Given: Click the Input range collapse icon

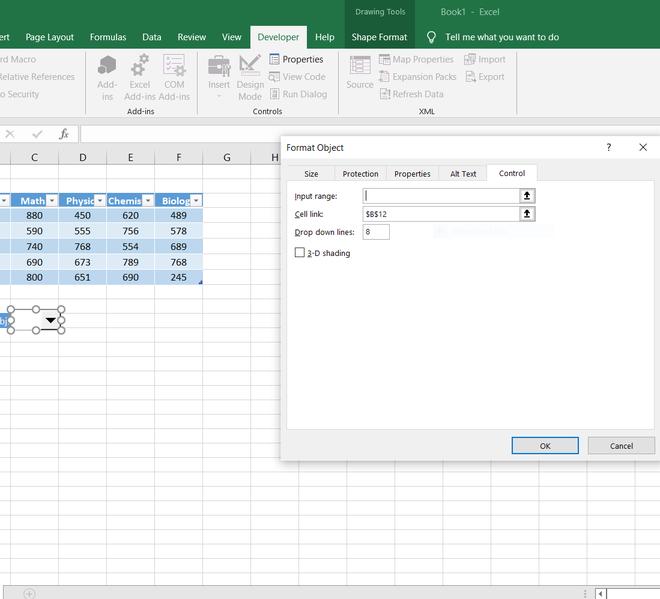Looking at the screenshot, I should pos(527,196).
